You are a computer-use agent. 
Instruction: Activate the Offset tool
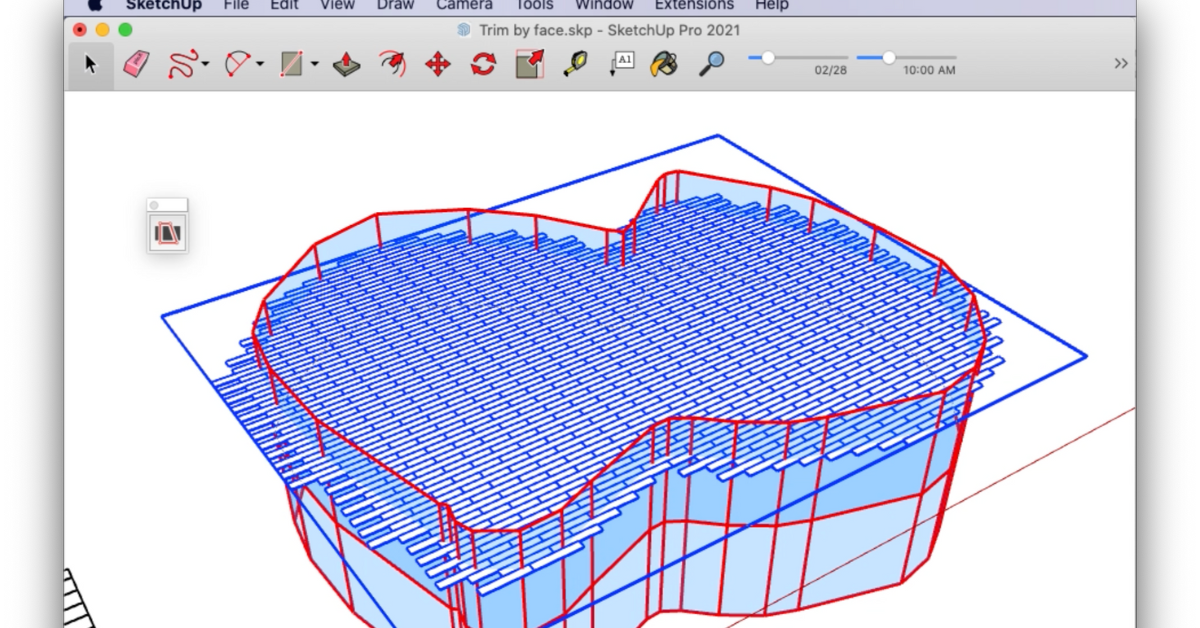click(392, 65)
